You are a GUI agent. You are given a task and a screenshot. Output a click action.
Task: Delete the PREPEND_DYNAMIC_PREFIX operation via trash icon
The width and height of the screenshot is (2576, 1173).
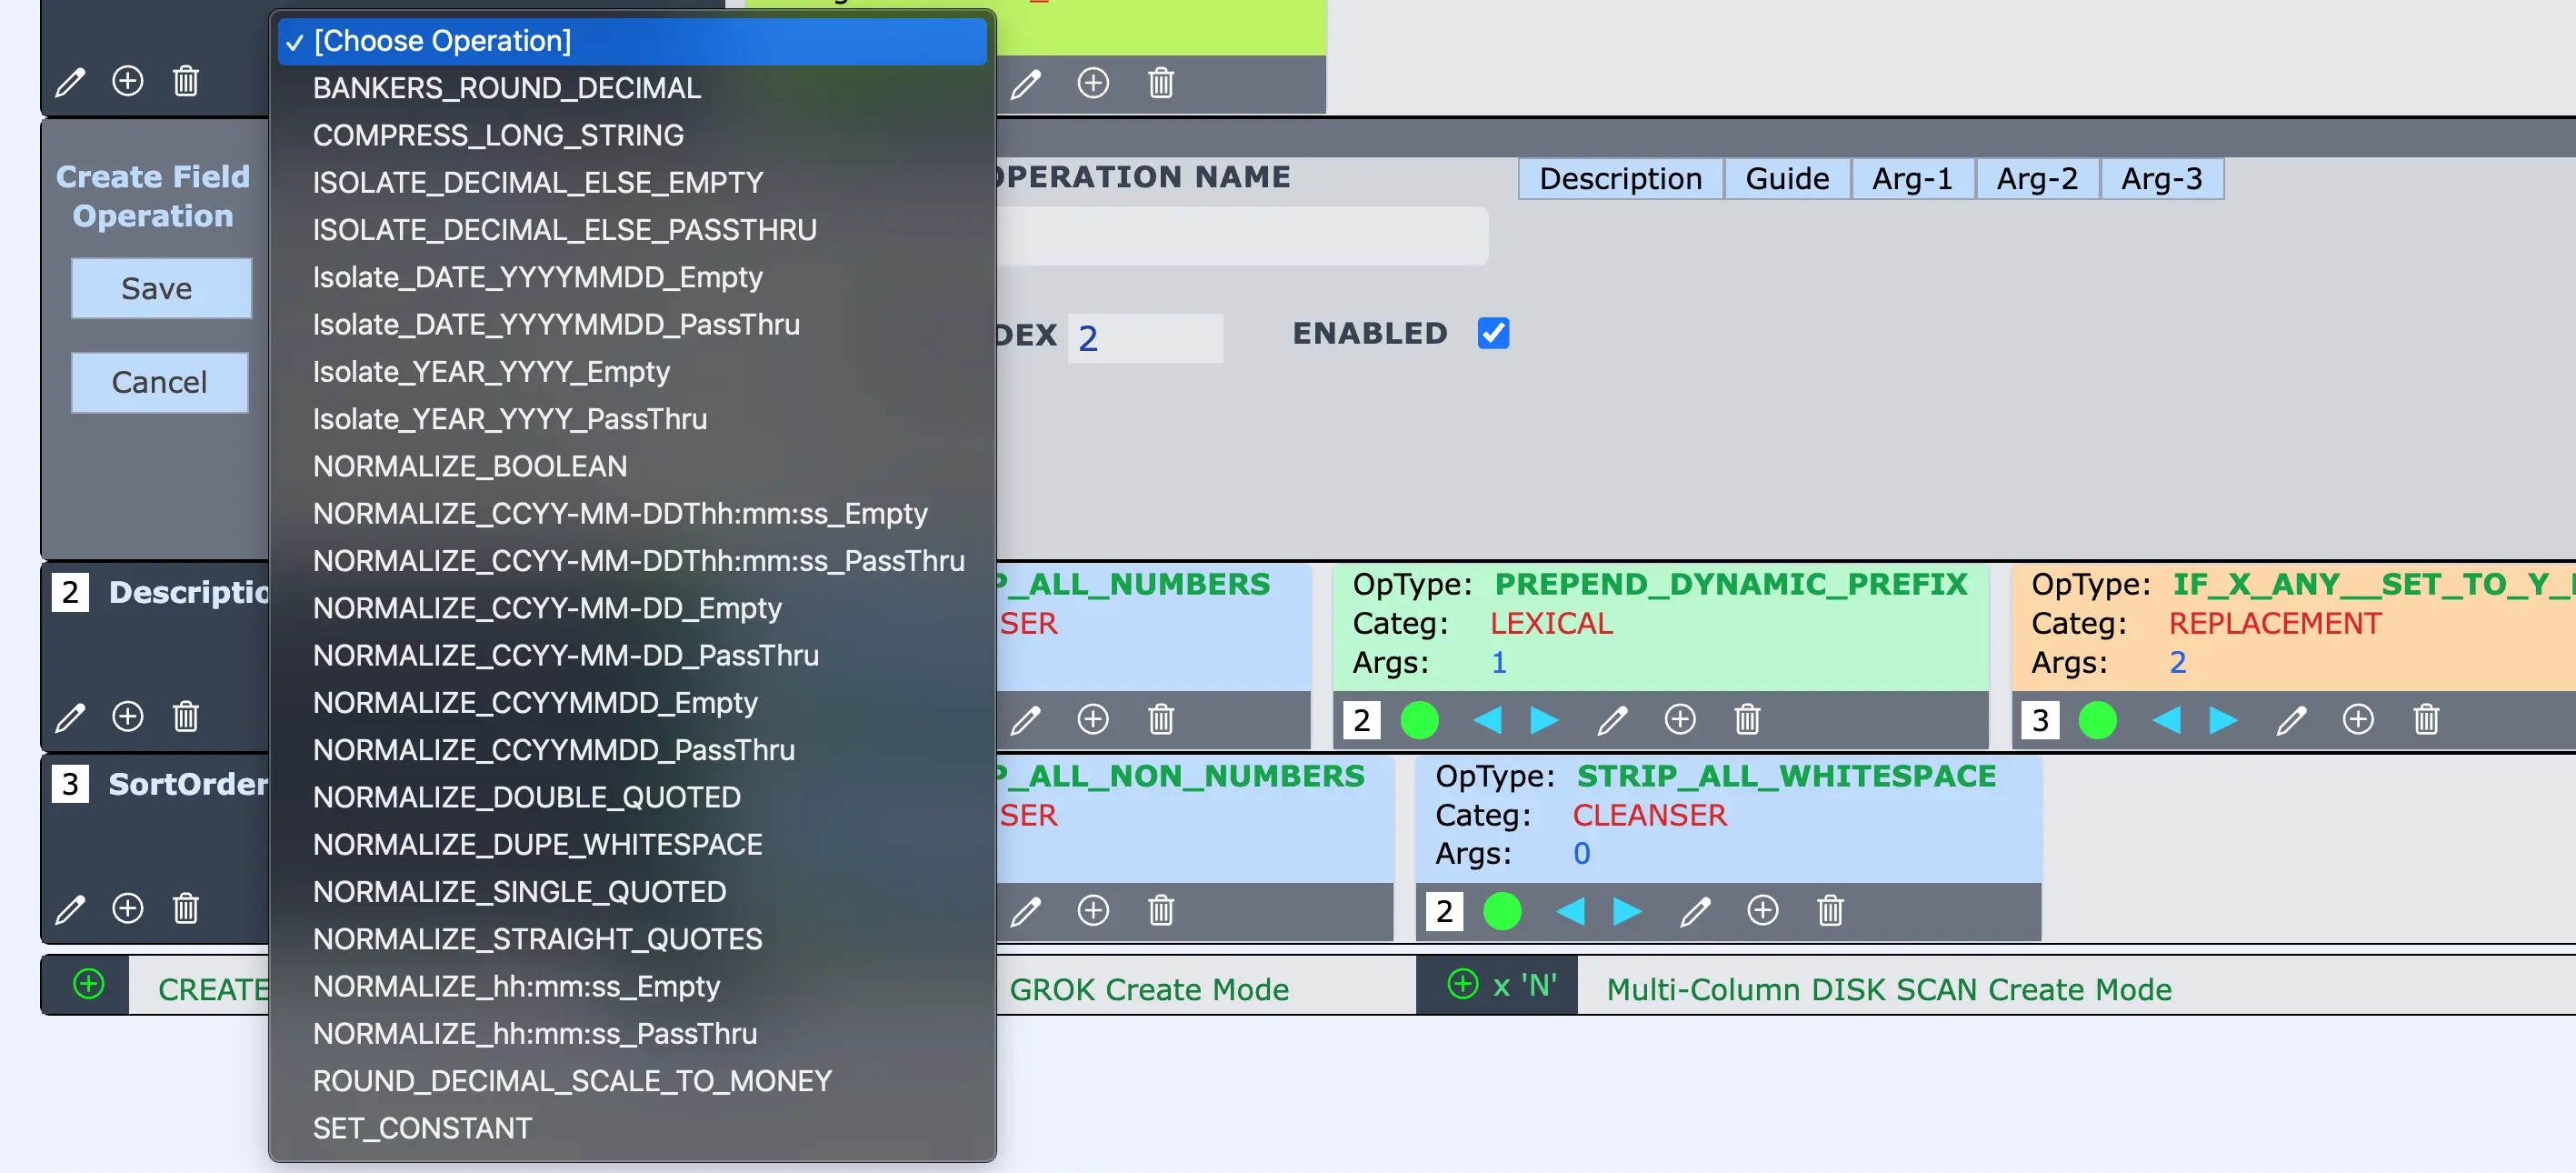coord(1747,719)
